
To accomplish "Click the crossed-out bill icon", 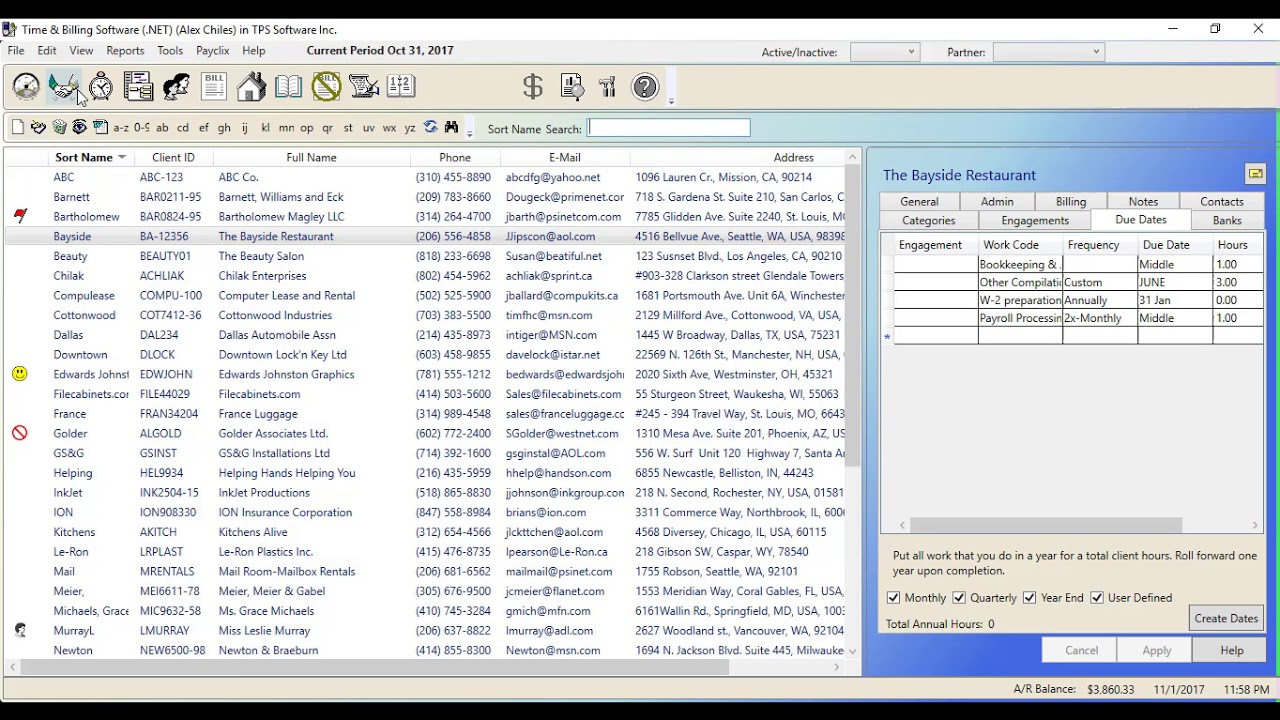I will click(x=326, y=87).
